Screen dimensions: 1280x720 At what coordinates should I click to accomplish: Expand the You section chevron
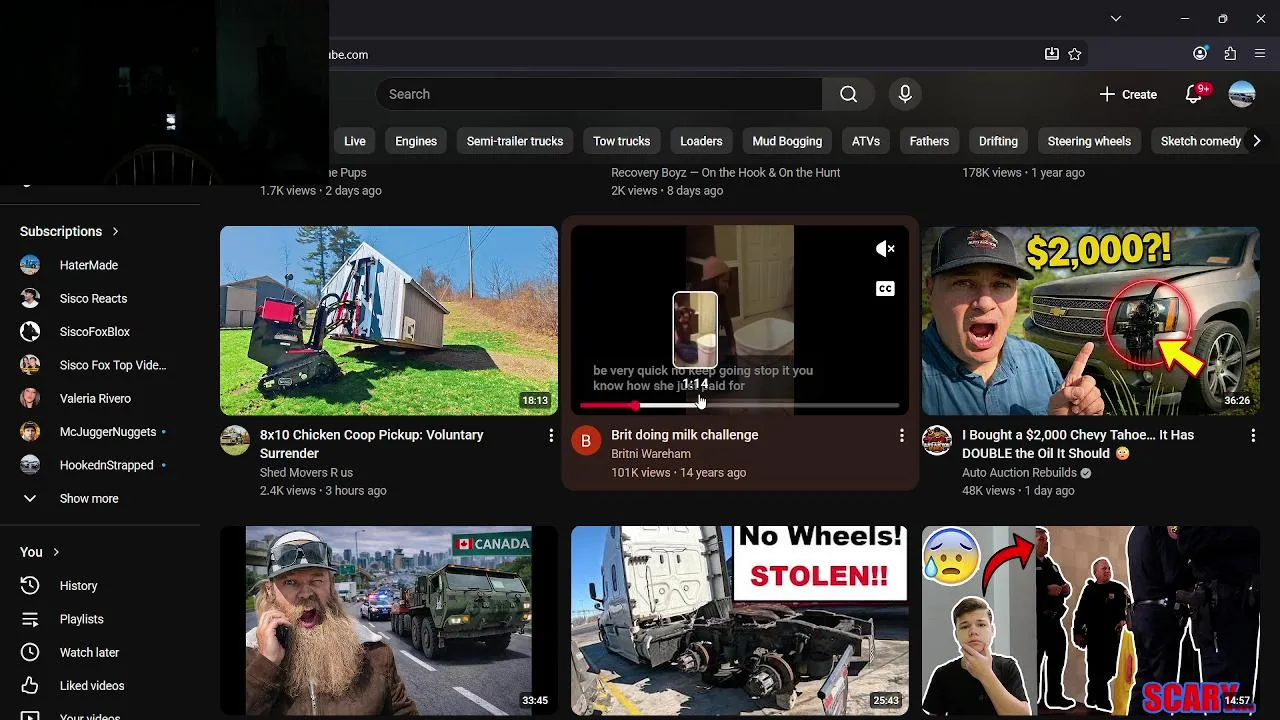coord(56,552)
